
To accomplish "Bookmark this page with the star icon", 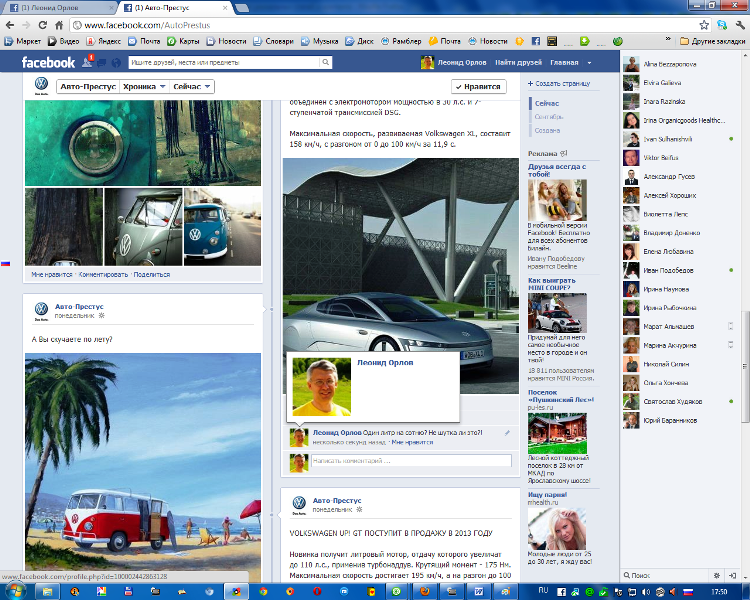I will (x=704, y=25).
